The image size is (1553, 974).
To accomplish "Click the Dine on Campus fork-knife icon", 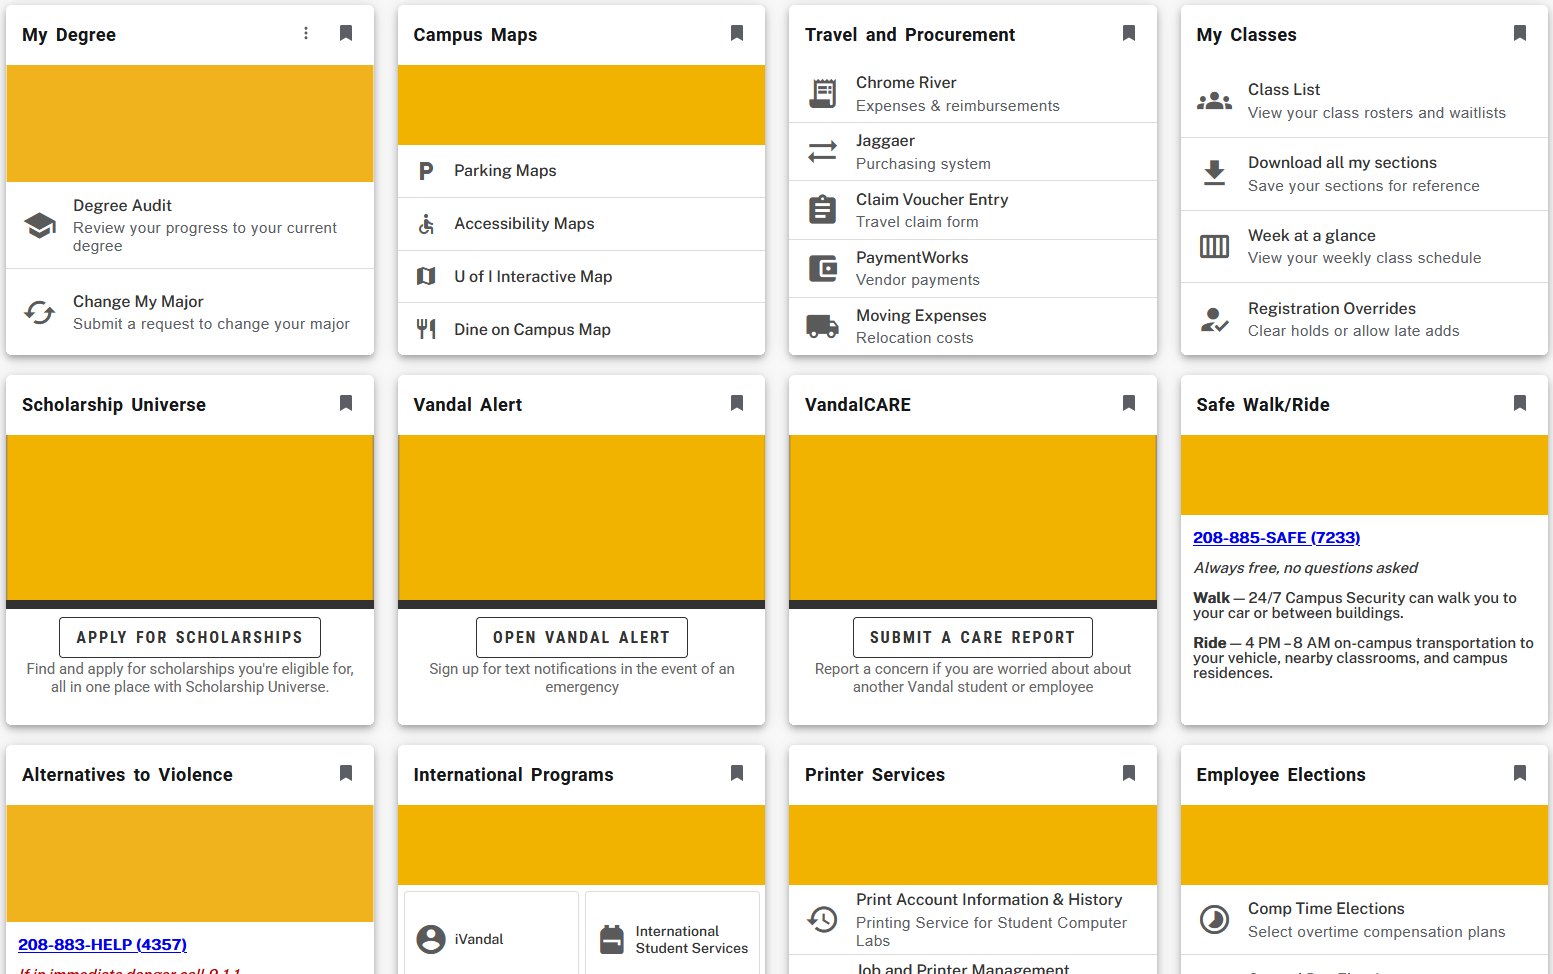I will (426, 329).
